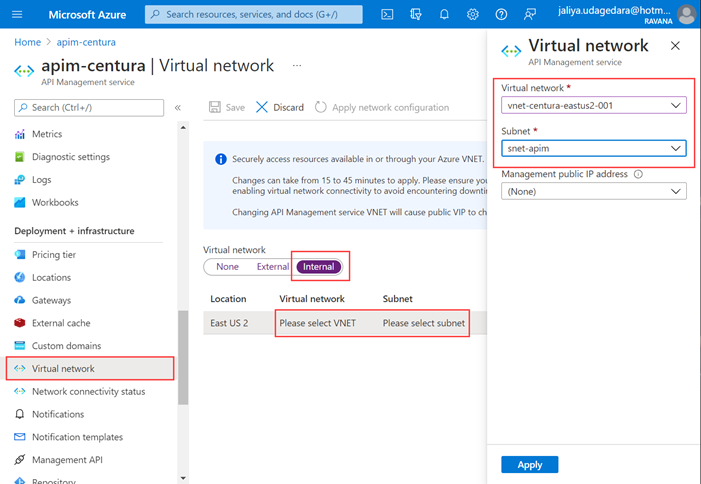Click the Location column header
The height and width of the screenshot is (484, 701).
coord(228,299)
